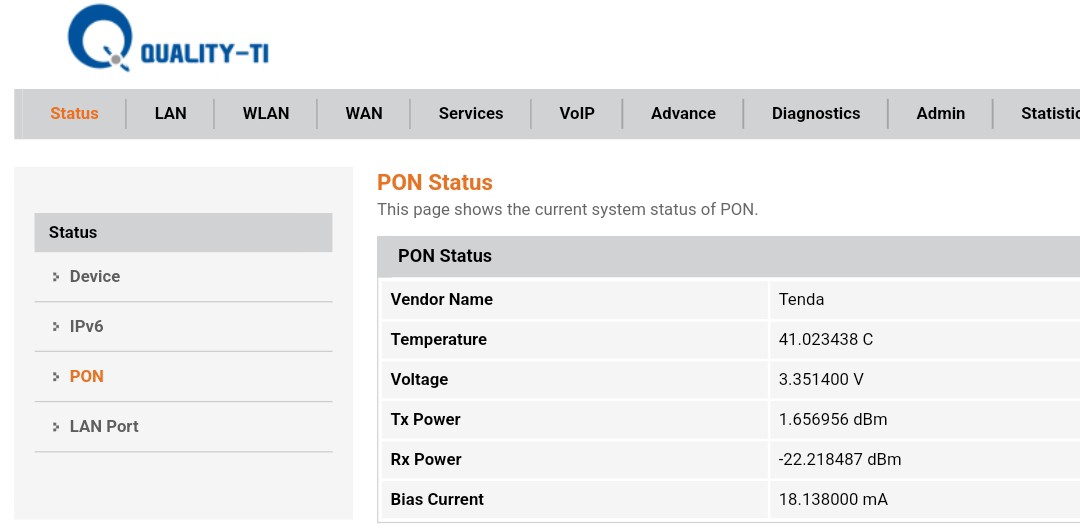
Task: Select PON in the sidebar
Action: [x=87, y=377]
